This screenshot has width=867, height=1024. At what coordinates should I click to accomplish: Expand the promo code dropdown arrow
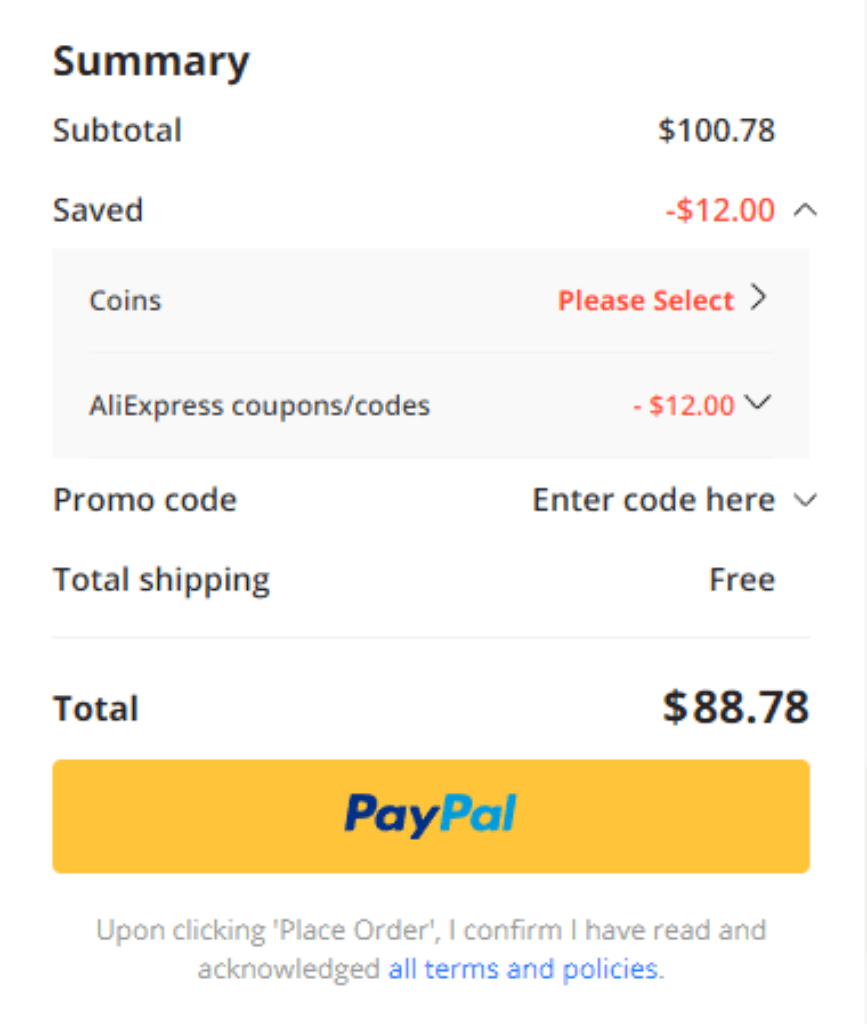coord(806,501)
